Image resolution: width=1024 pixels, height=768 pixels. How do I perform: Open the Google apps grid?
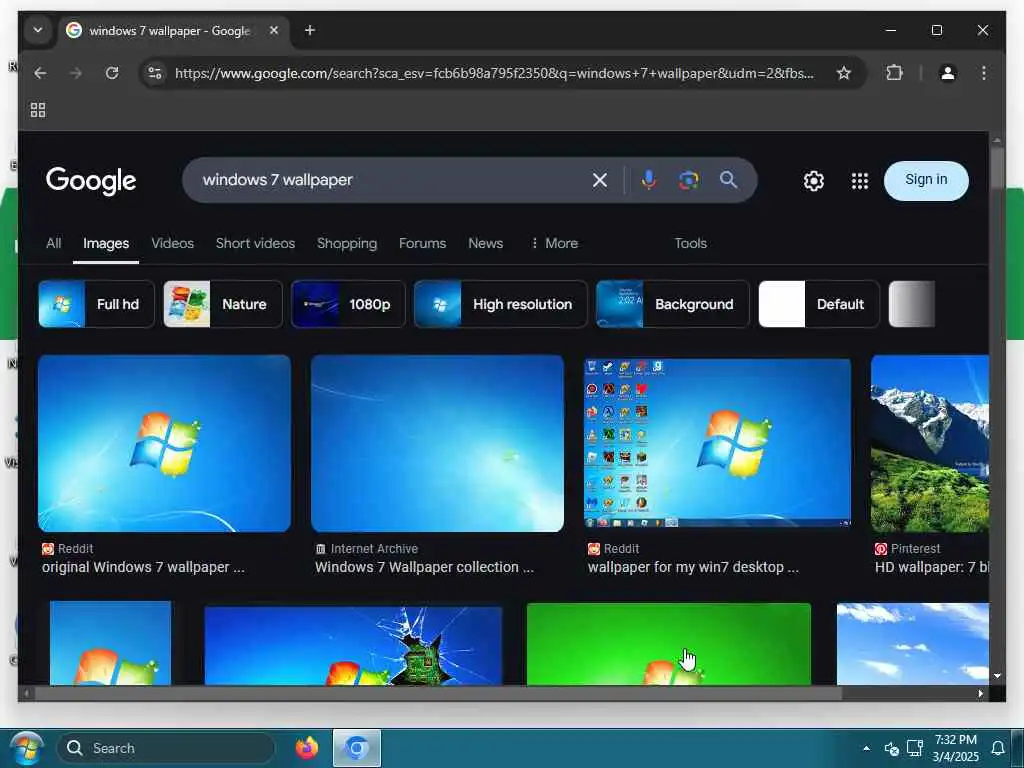859,181
